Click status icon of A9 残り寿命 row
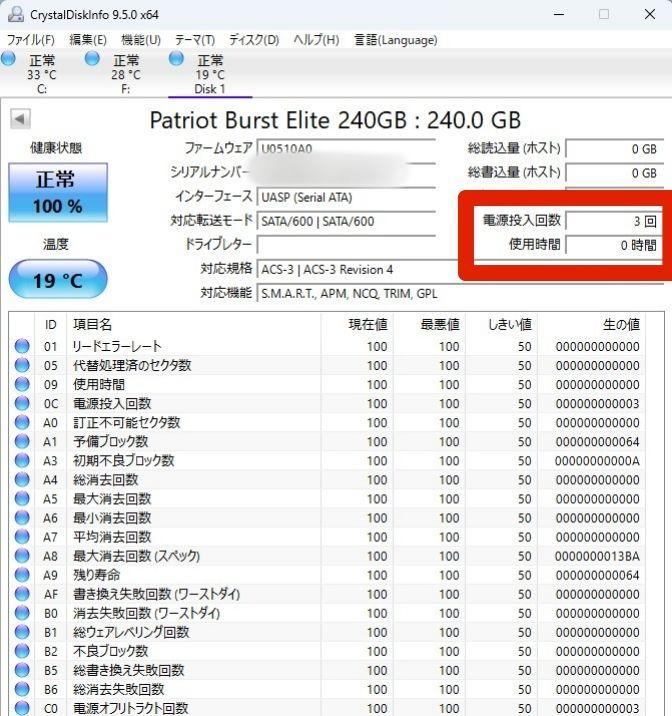The image size is (672, 716). (x=22, y=575)
